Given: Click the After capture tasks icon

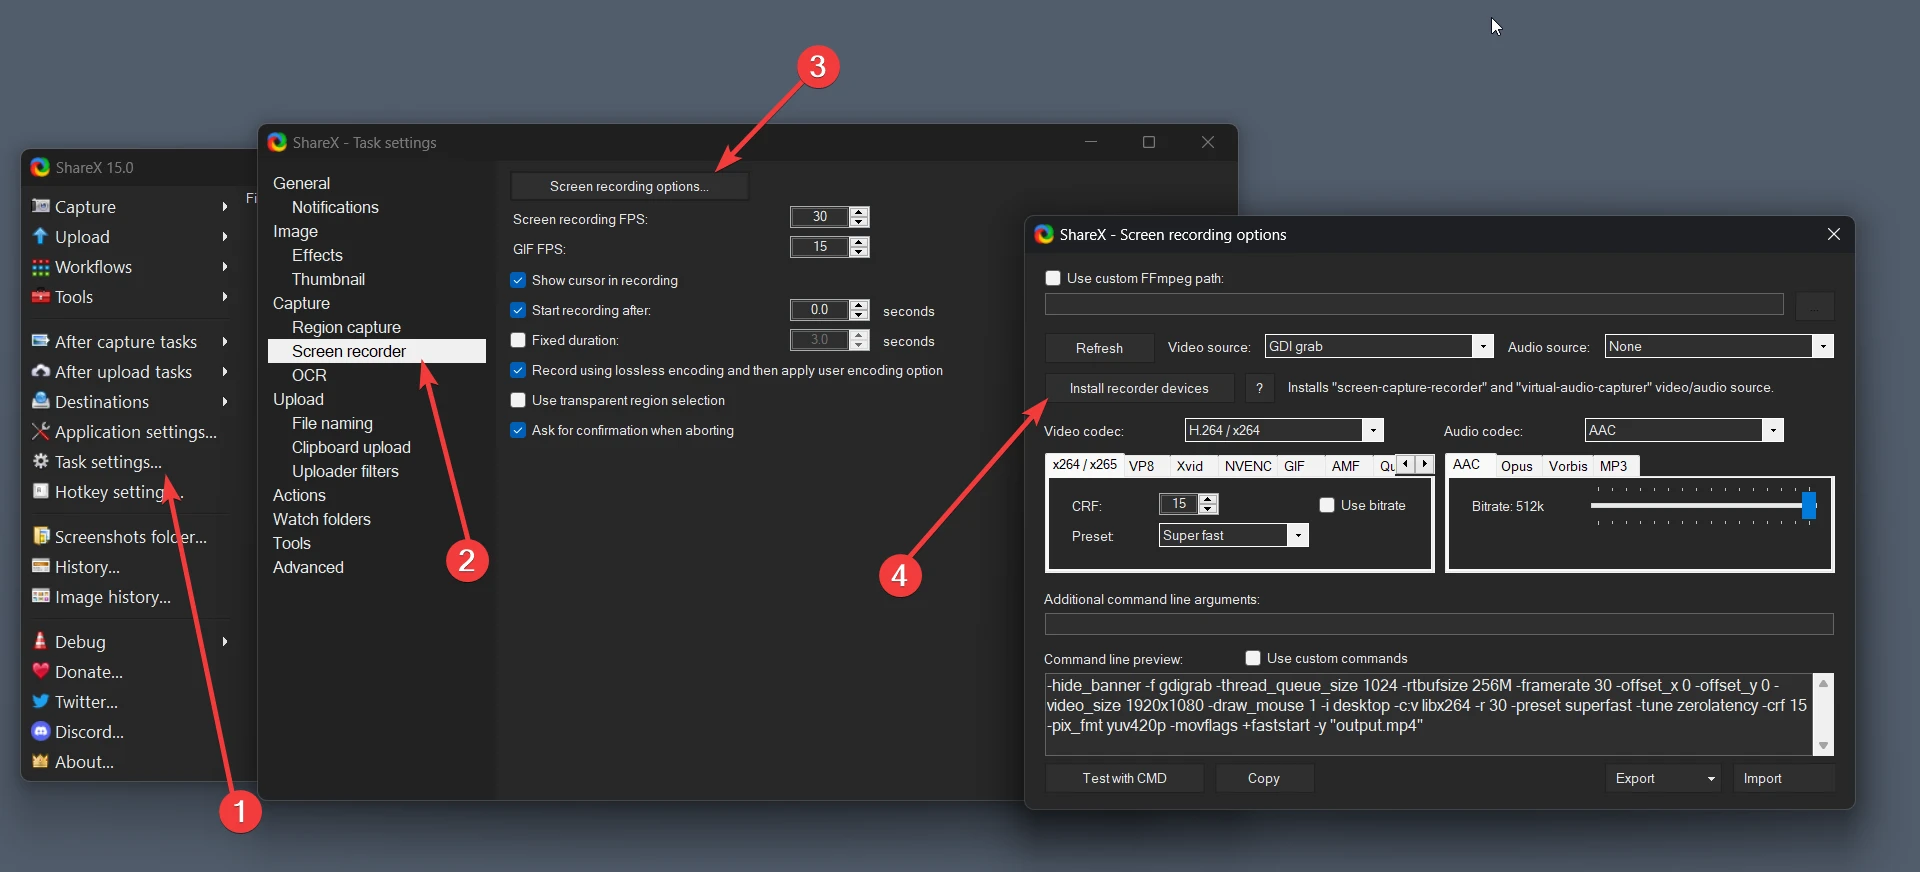Looking at the screenshot, I should coord(41,341).
